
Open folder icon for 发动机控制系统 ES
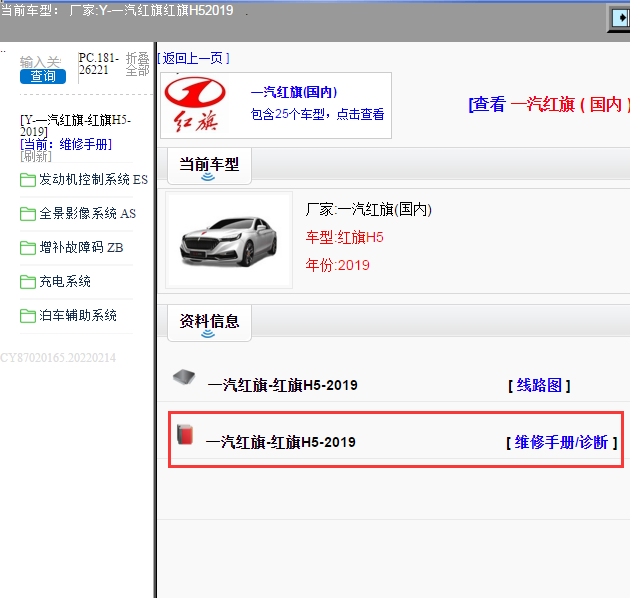coord(28,180)
